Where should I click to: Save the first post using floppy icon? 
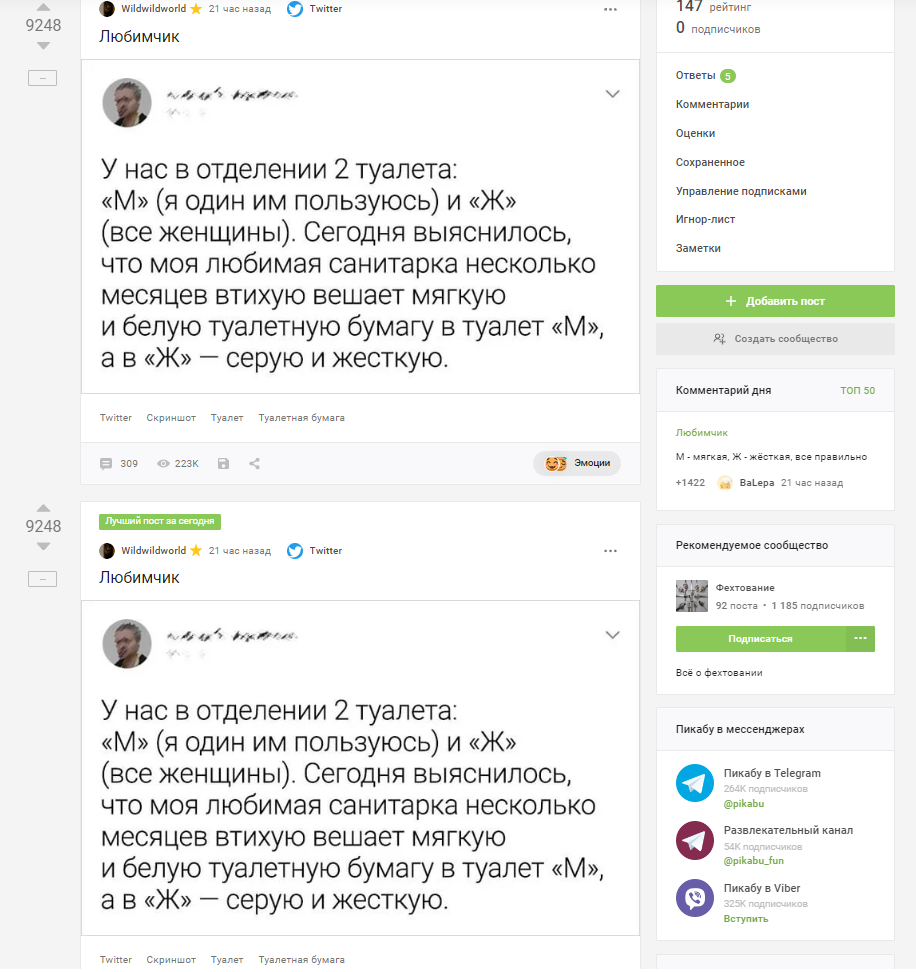[x=223, y=464]
